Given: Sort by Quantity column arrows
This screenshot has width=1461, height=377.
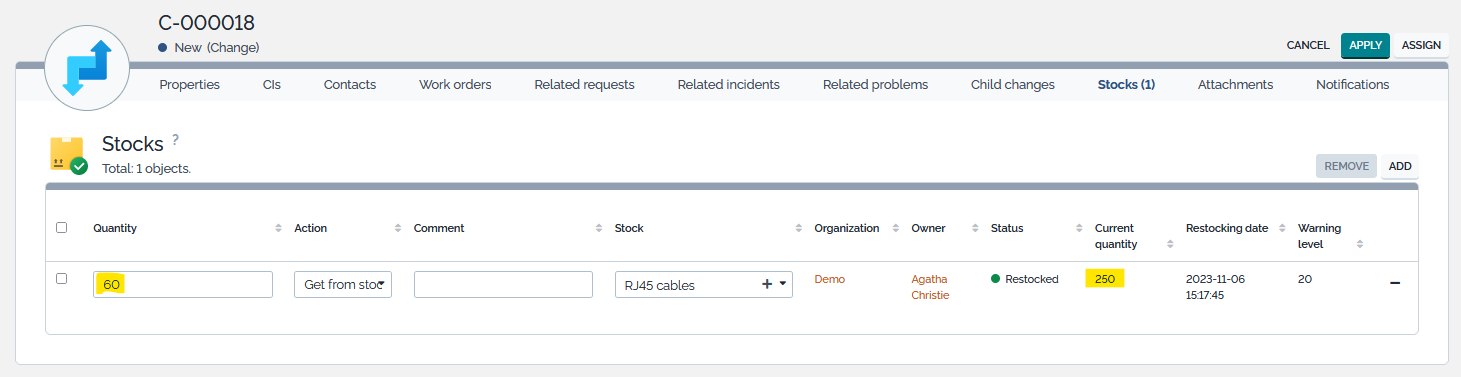Looking at the screenshot, I should (278, 228).
